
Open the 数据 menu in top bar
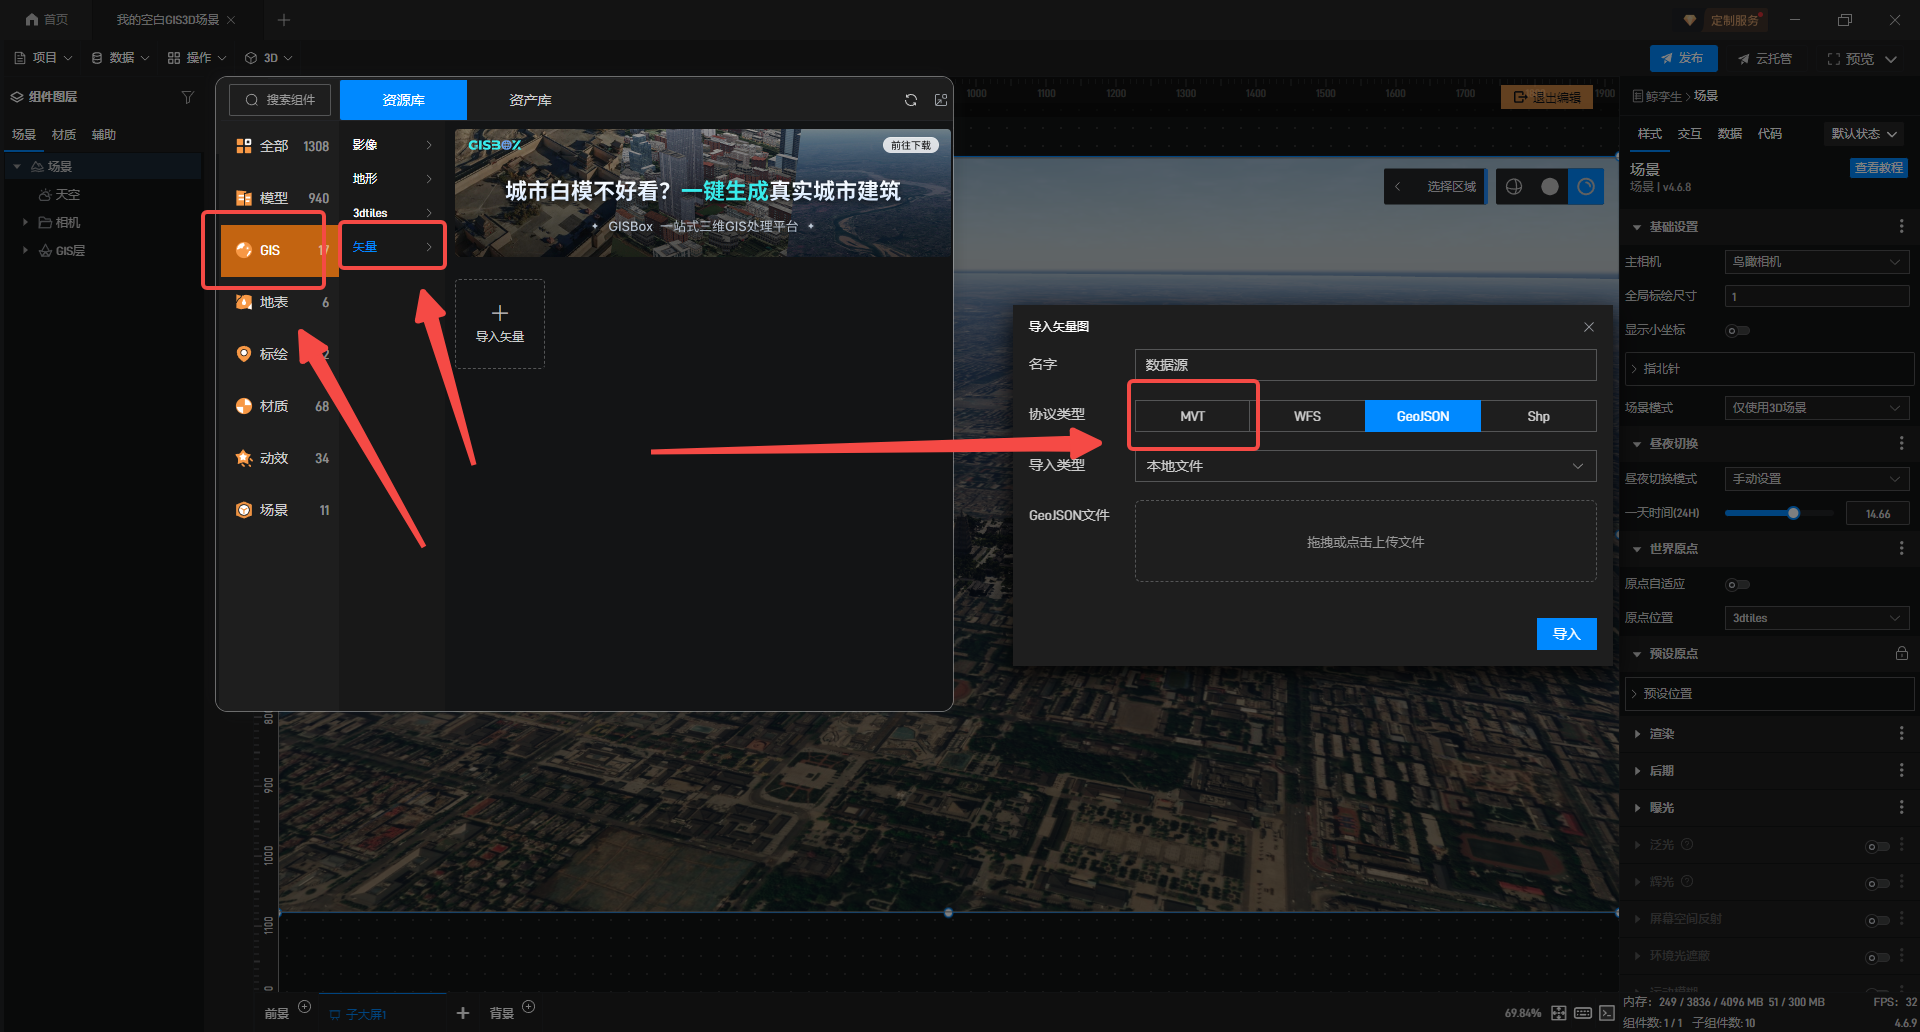[x=120, y=58]
